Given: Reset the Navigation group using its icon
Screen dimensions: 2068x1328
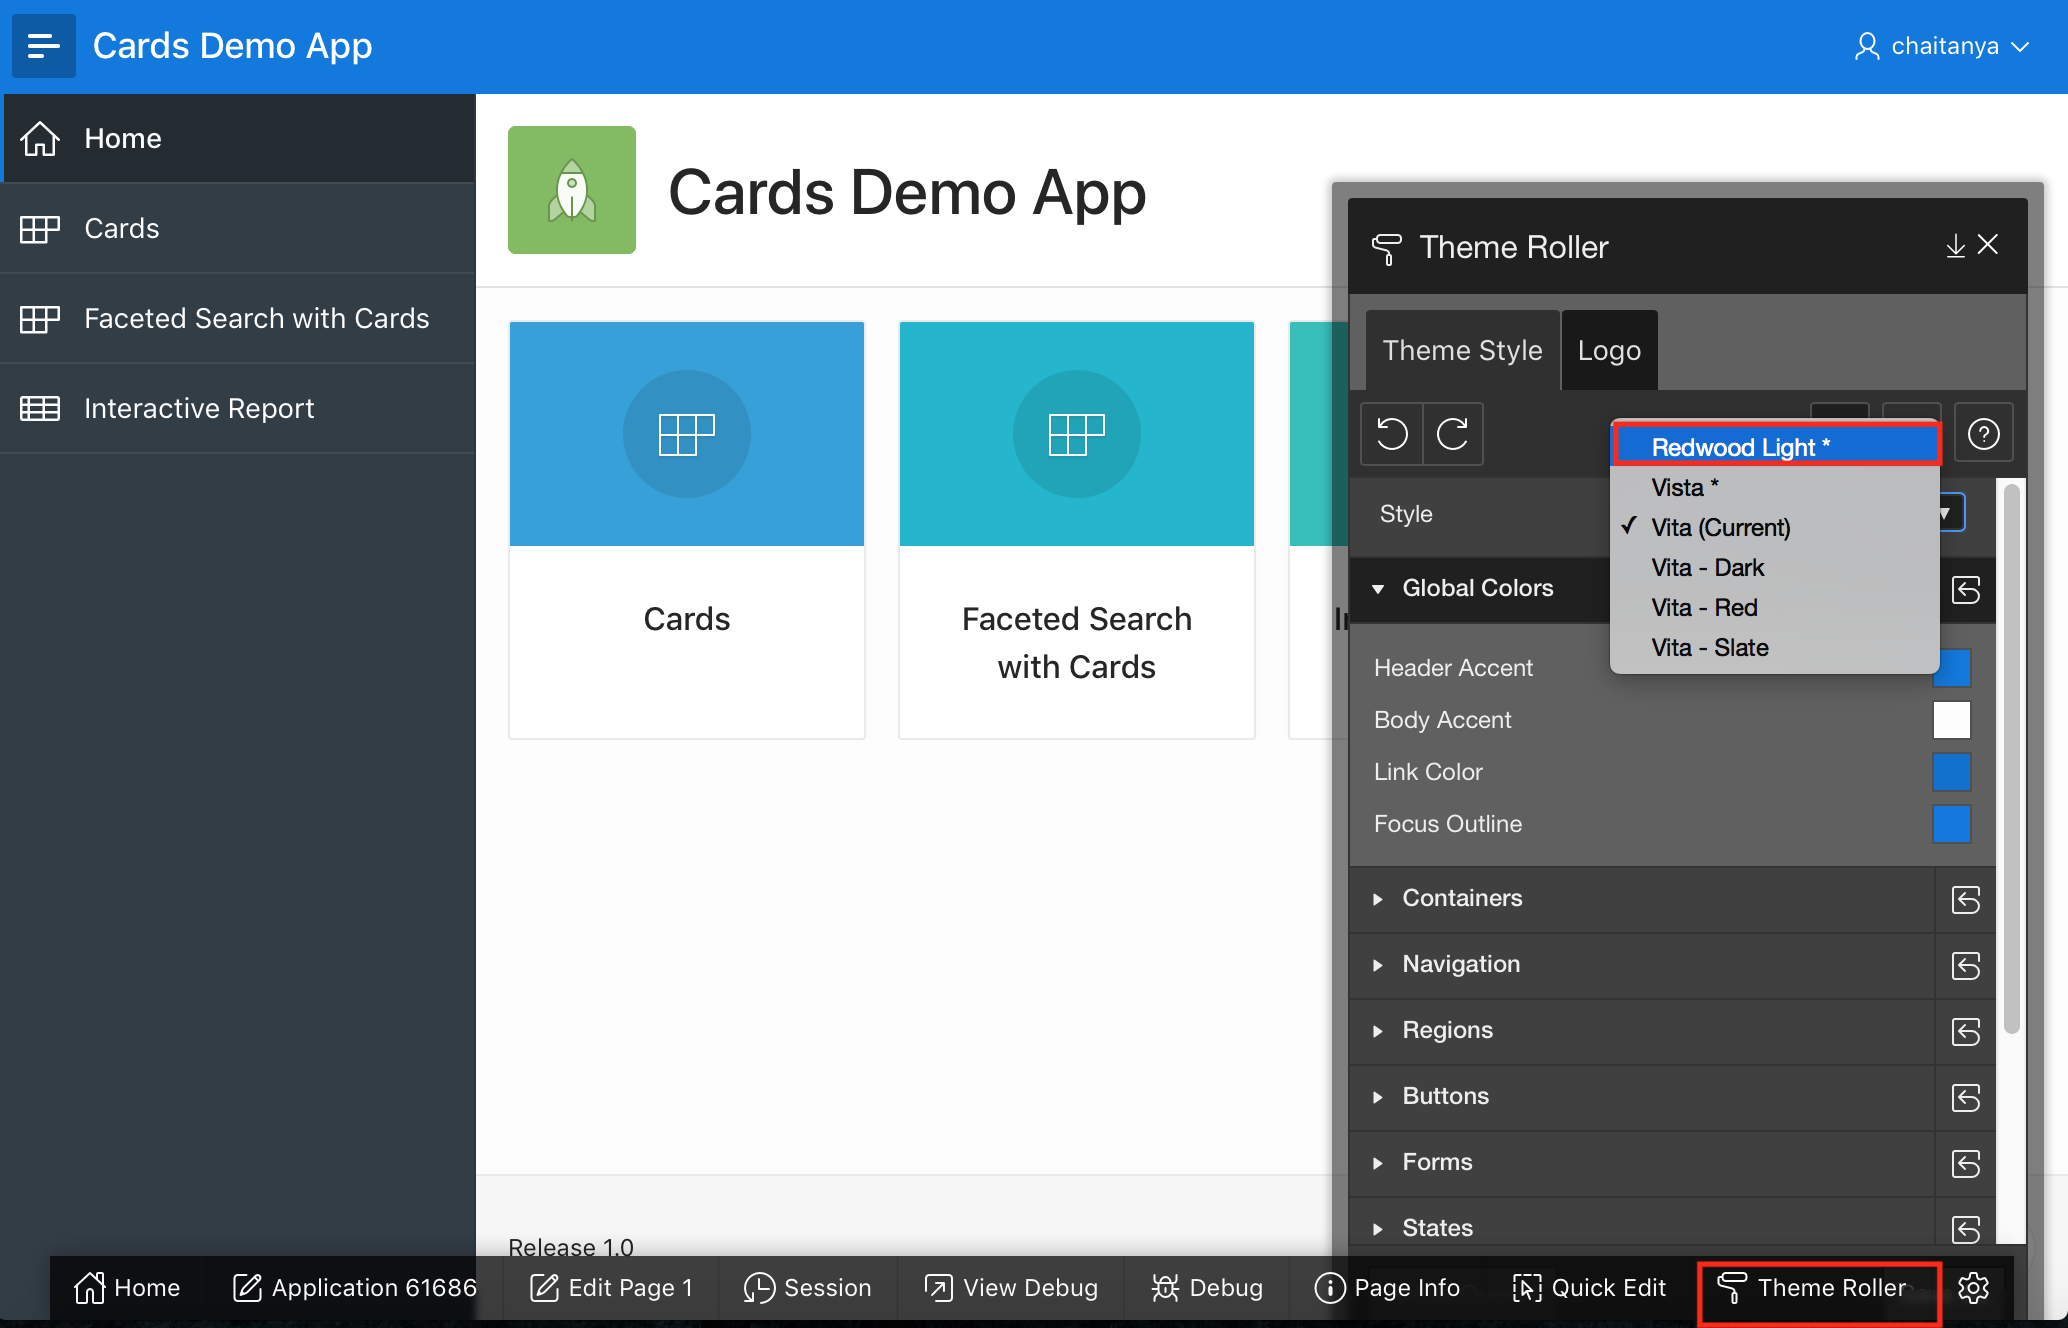Looking at the screenshot, I should pos(1965,966).
